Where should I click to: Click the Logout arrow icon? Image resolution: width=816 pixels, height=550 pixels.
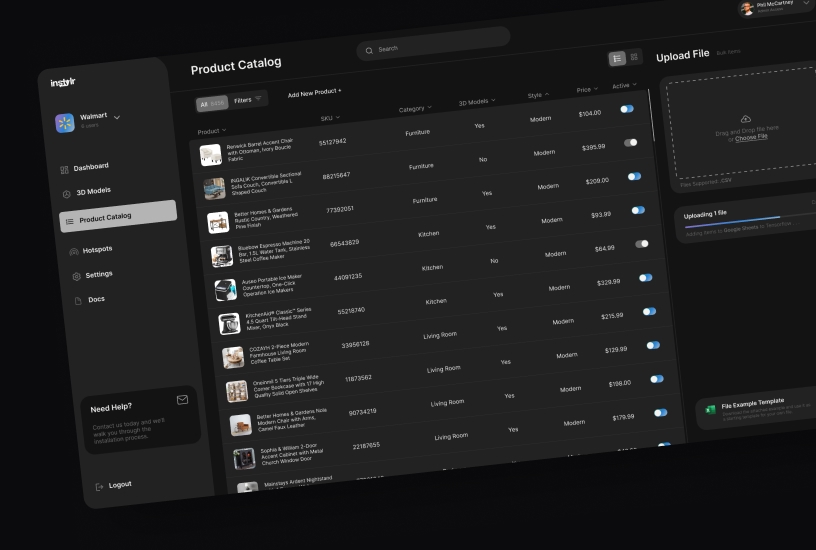[x=99, y=487]
